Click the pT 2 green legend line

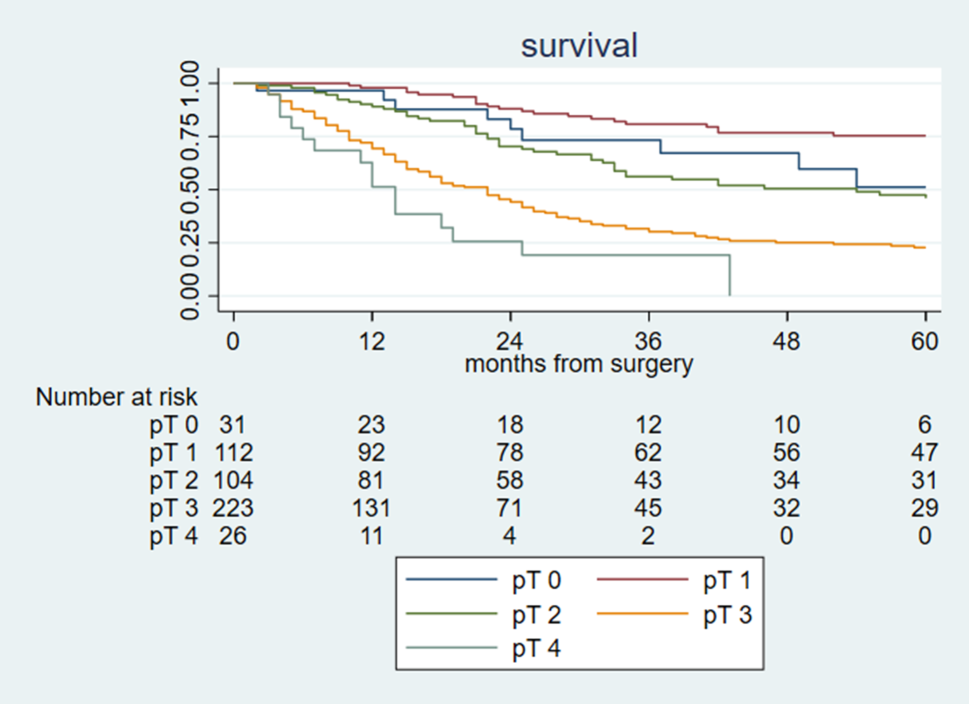[454, 614]
